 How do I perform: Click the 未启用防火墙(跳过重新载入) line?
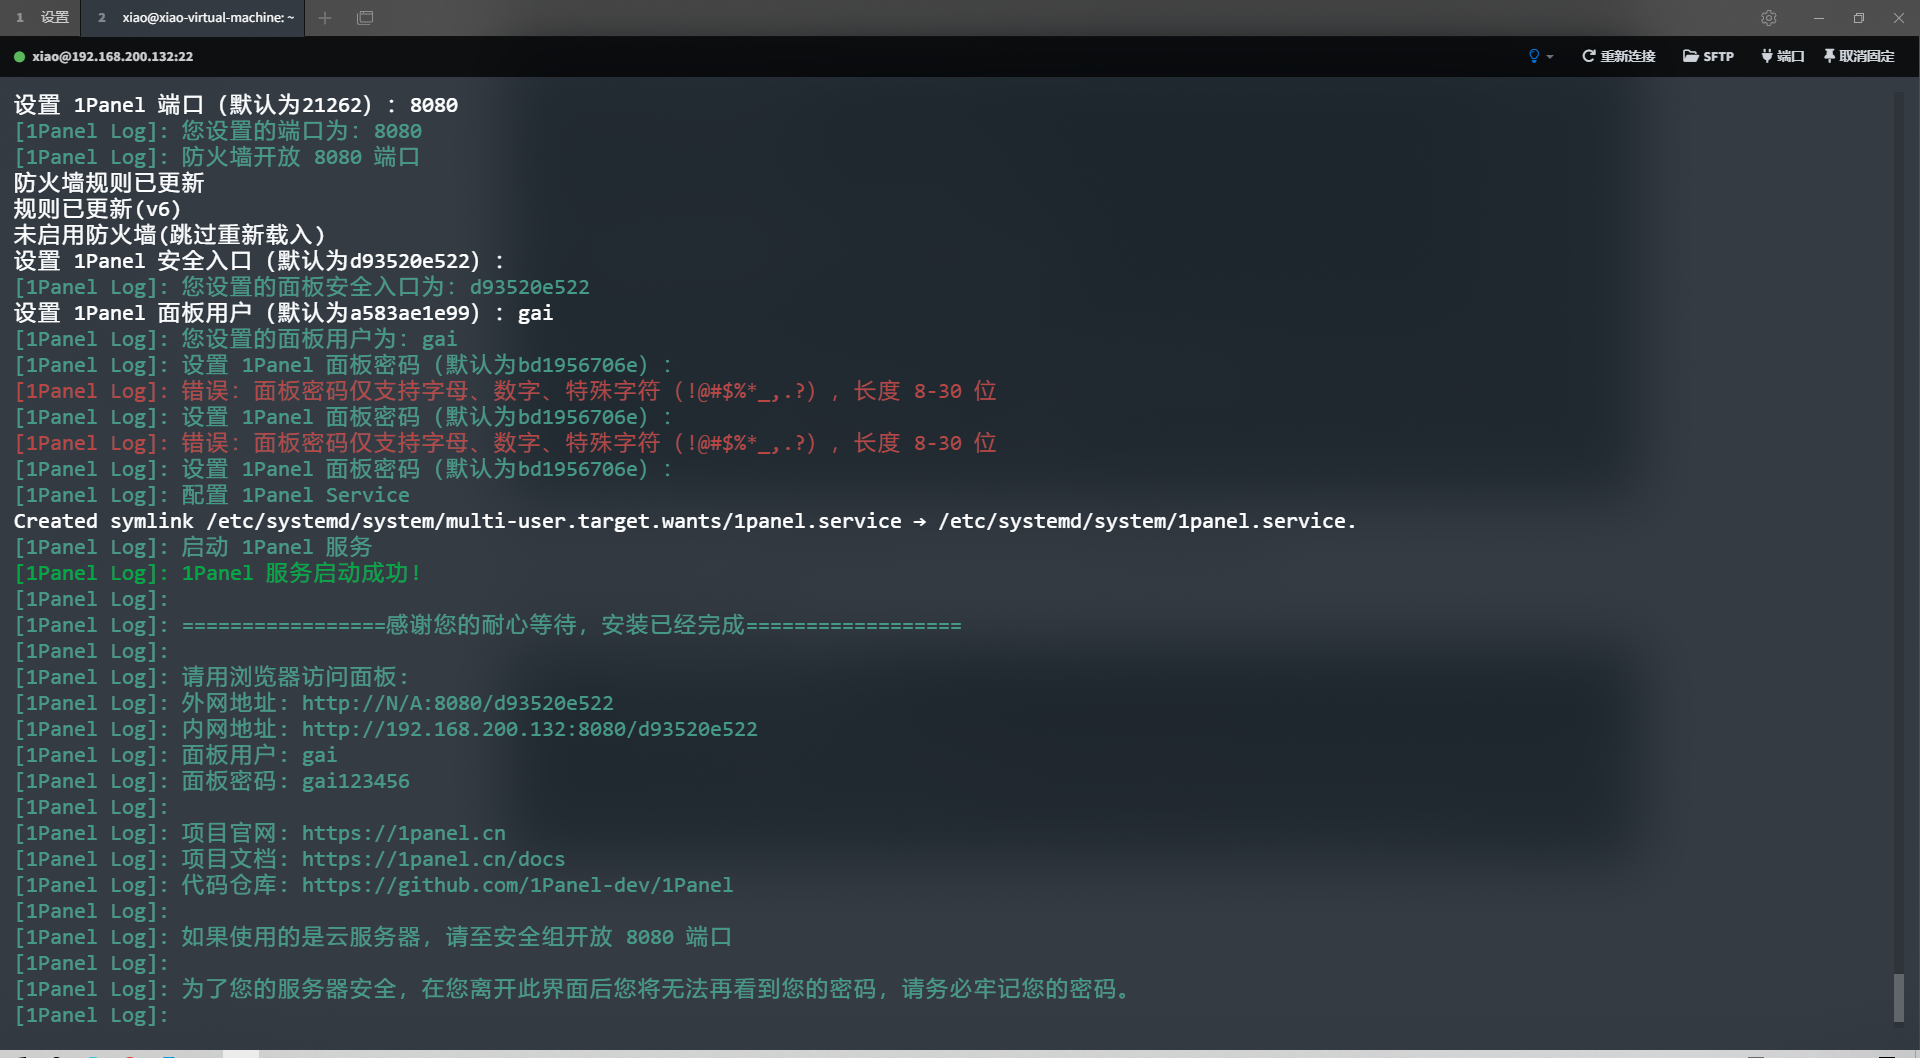(x=170, y=235)
